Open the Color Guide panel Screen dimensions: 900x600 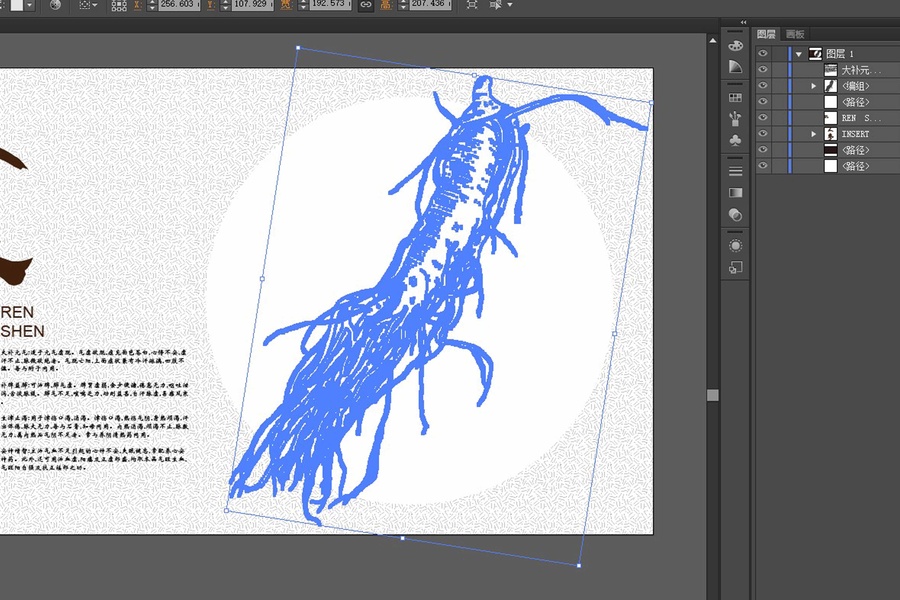point(735,67)
